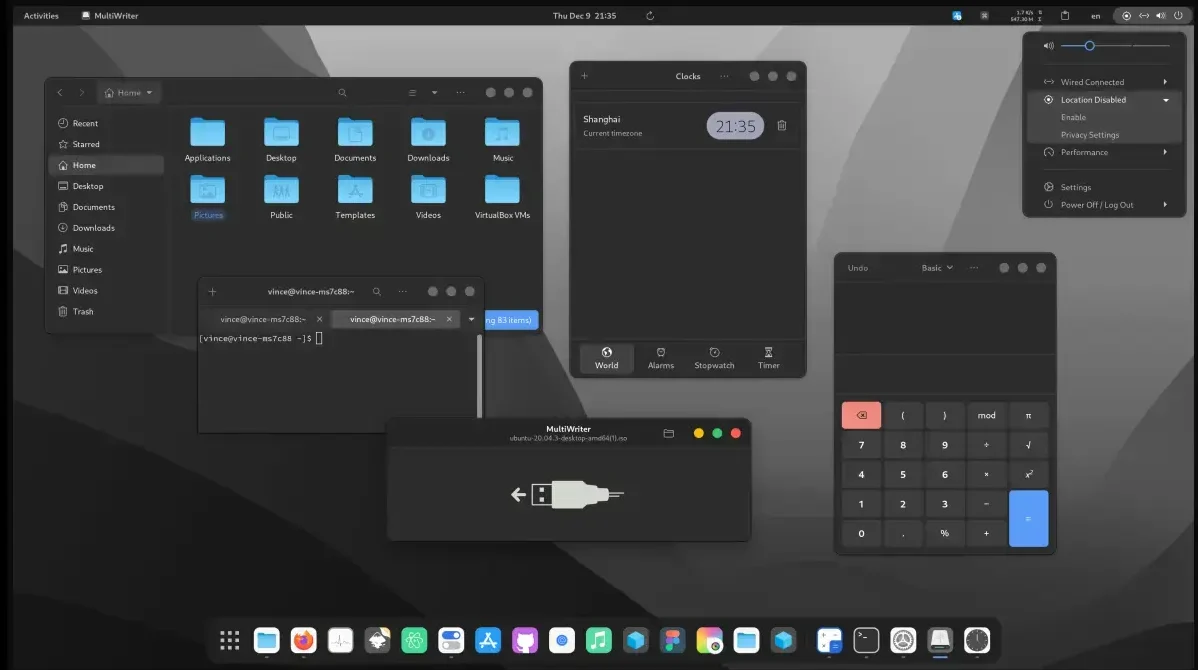The height and width of the screenshot is (670, 1198).
Task: Open the Alarms panel in Clocks
Action: (660, 358)
